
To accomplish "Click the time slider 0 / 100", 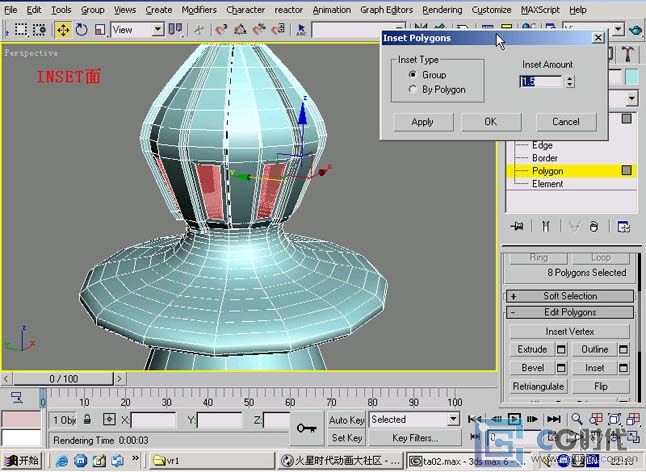I will (x=63, y=378).
